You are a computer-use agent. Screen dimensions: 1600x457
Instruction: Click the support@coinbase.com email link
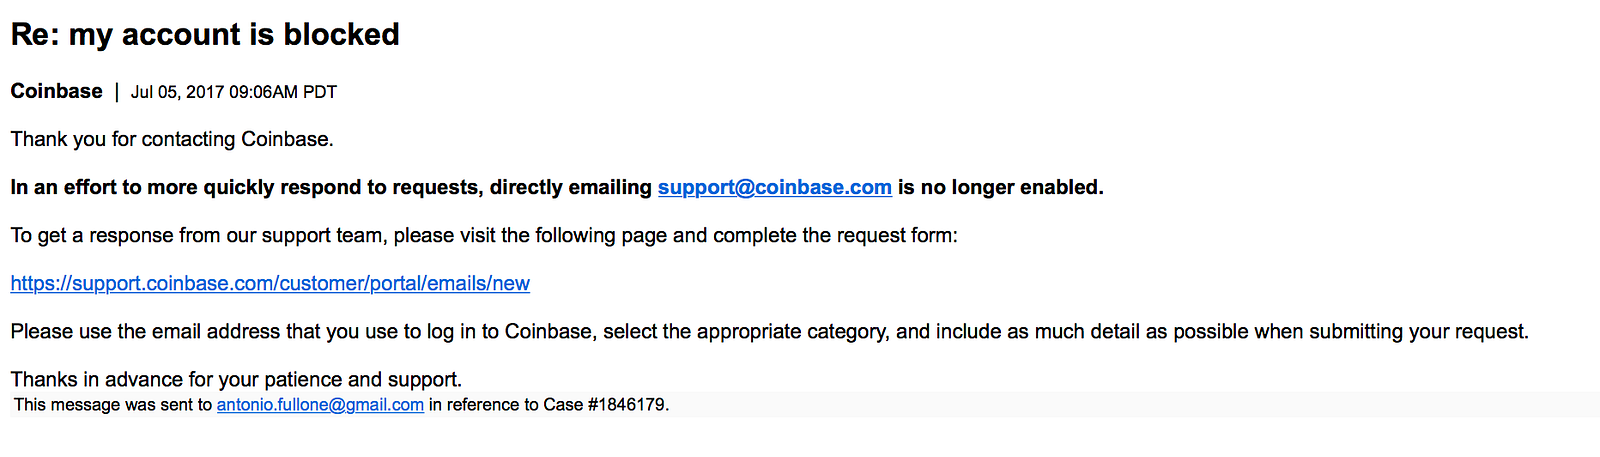pyautogui.click(x=774, y=187)
